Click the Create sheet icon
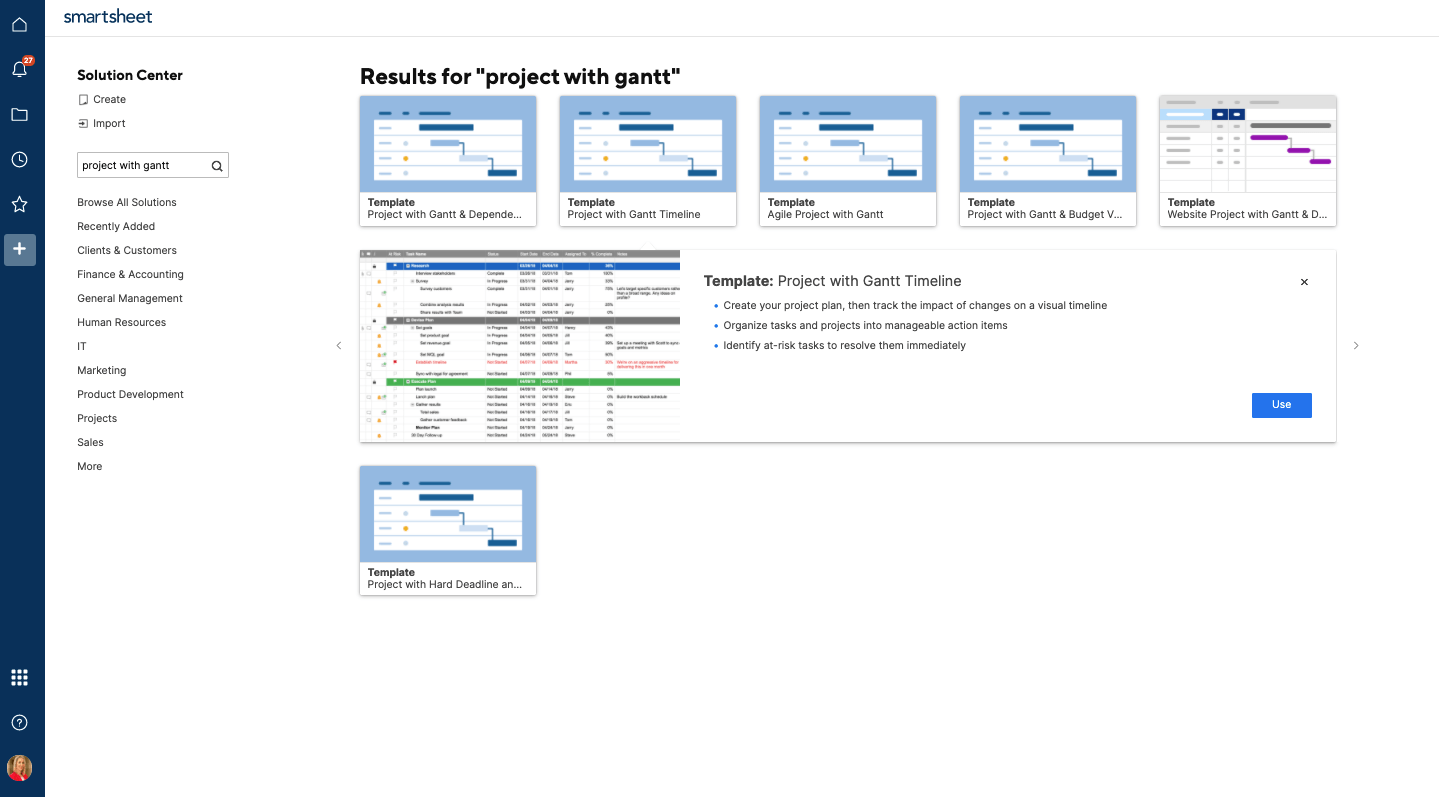Viewport: 1439px width, 797px height. [x=83, y=99]
